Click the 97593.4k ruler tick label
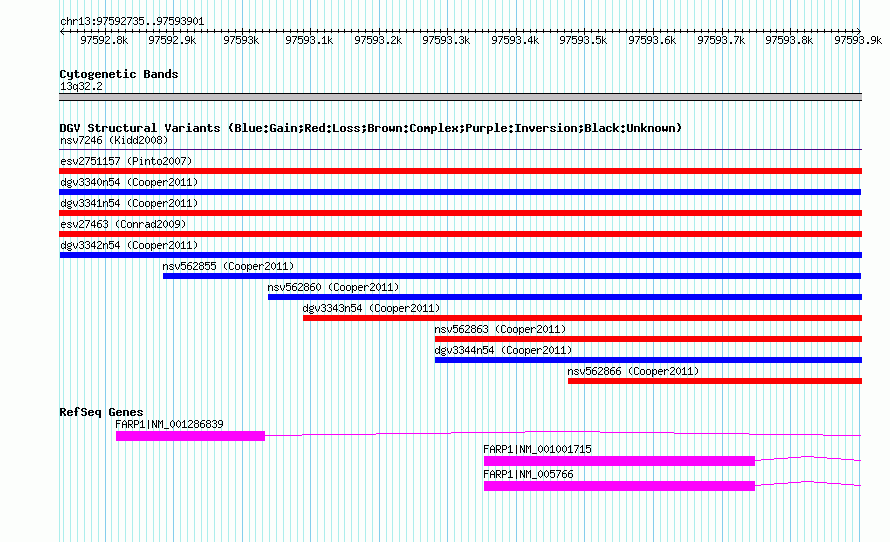 pyautogui.click(x=515, y=40)
